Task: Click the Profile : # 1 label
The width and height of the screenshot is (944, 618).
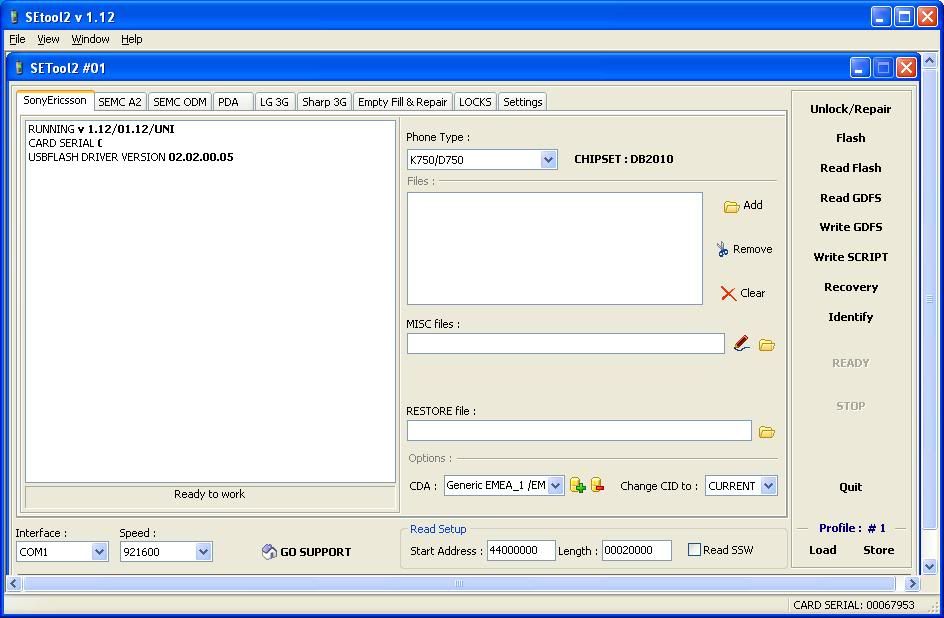Action: click(x=852, y=528)
